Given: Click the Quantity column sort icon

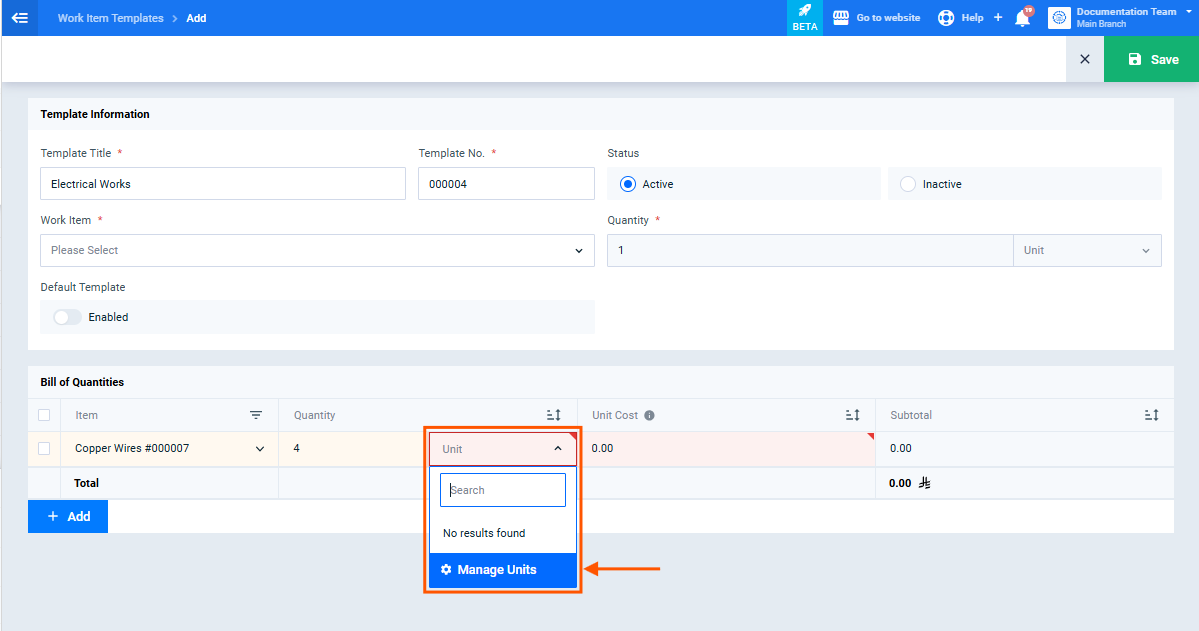Looking at the screenshot, I should pyautogui.click(x=554, y=415).
